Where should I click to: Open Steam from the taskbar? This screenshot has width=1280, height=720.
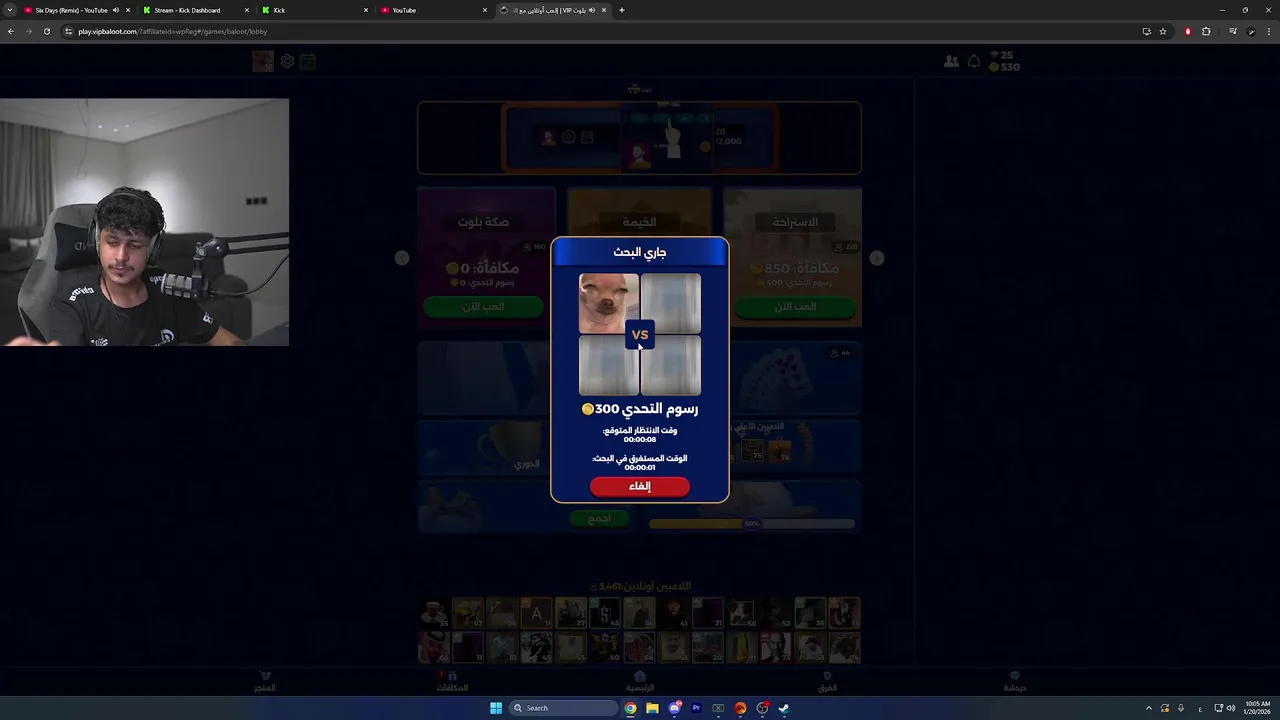point(784,708)
